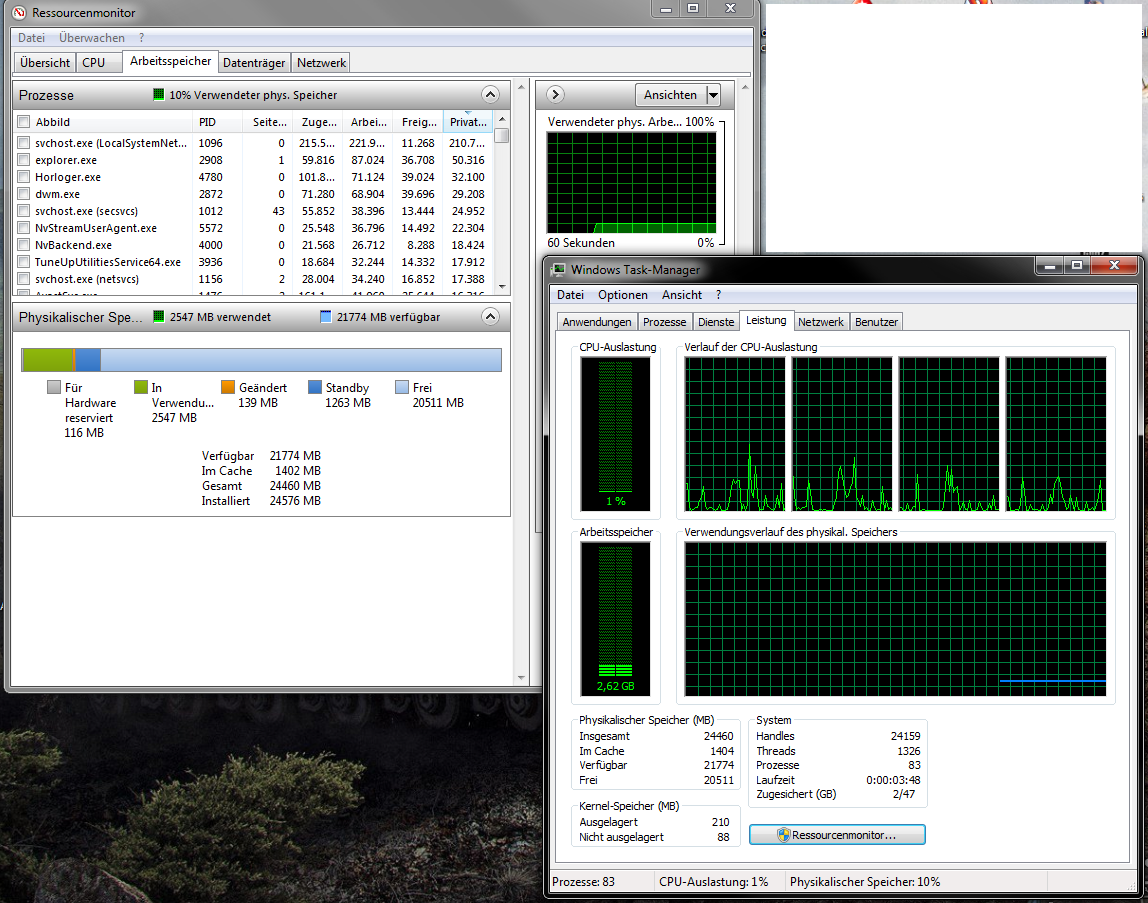
Task: Switch to the Datenträger tab
Action: tap(254, 63)
